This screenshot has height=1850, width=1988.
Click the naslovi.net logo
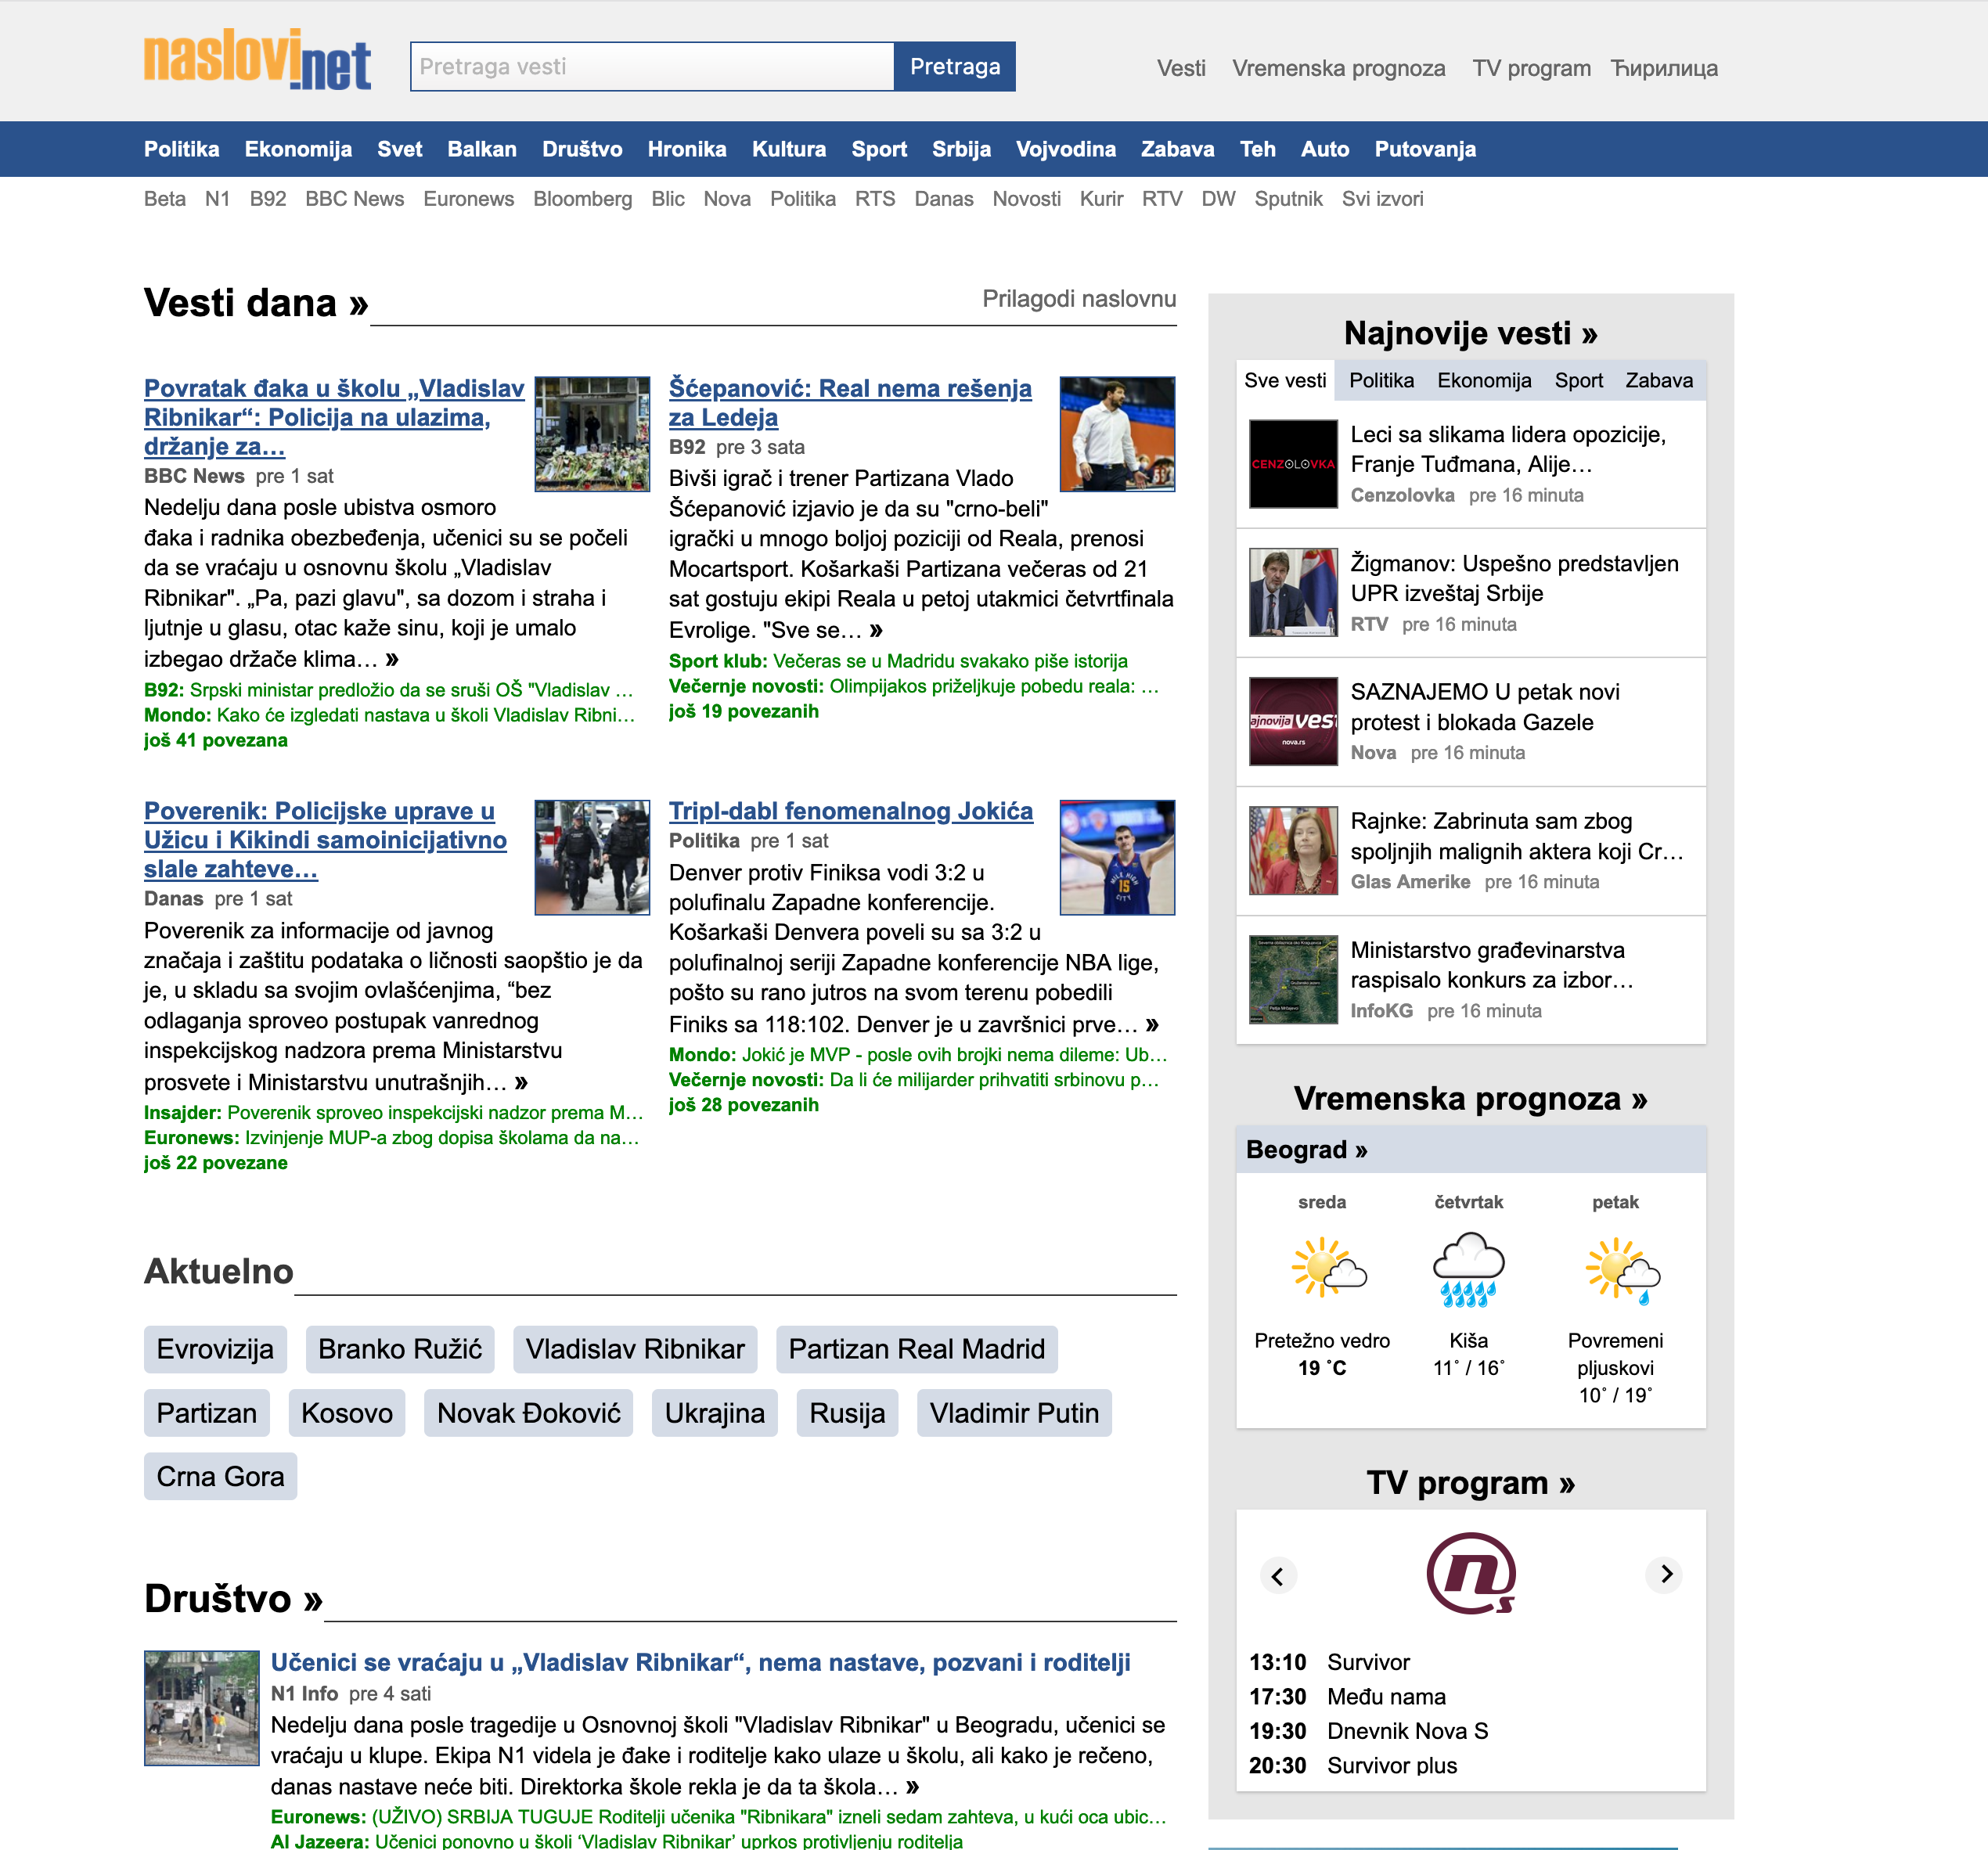point(257,59)
